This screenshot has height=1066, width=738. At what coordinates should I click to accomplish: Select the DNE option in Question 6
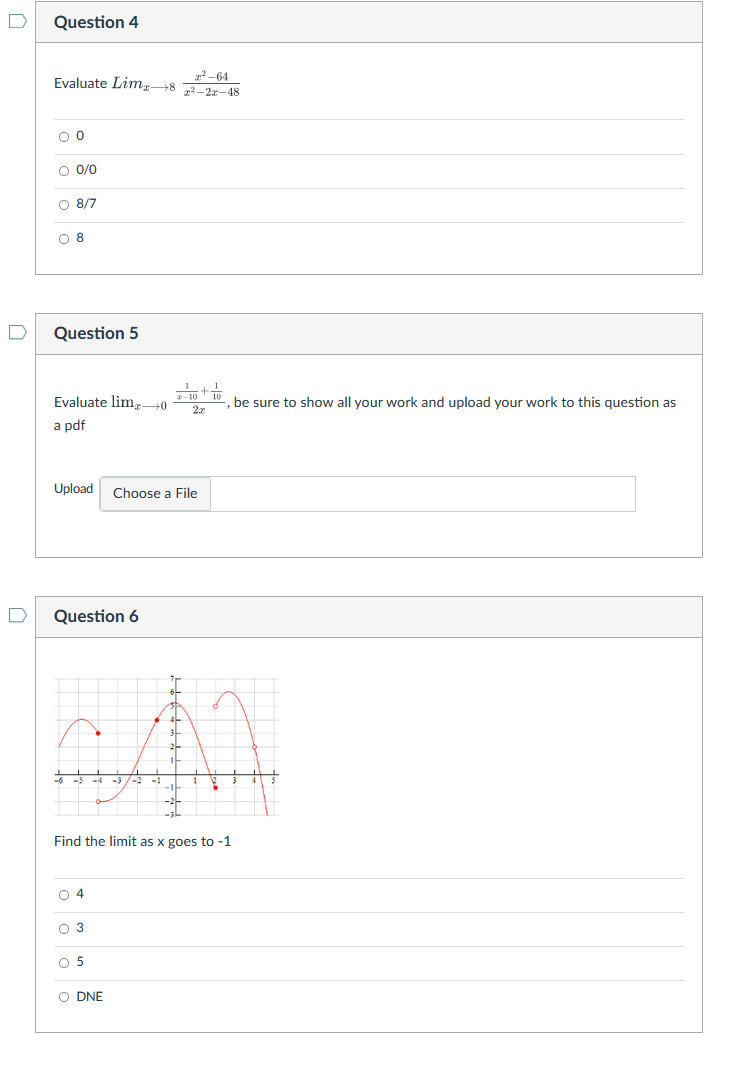pyautogui.click(x=62, y=996)
